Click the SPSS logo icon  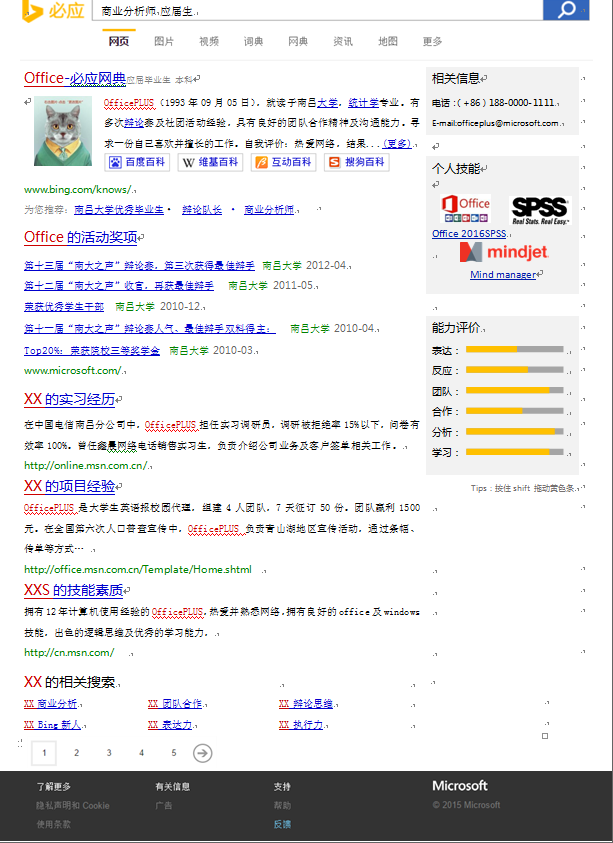point(540,210)
